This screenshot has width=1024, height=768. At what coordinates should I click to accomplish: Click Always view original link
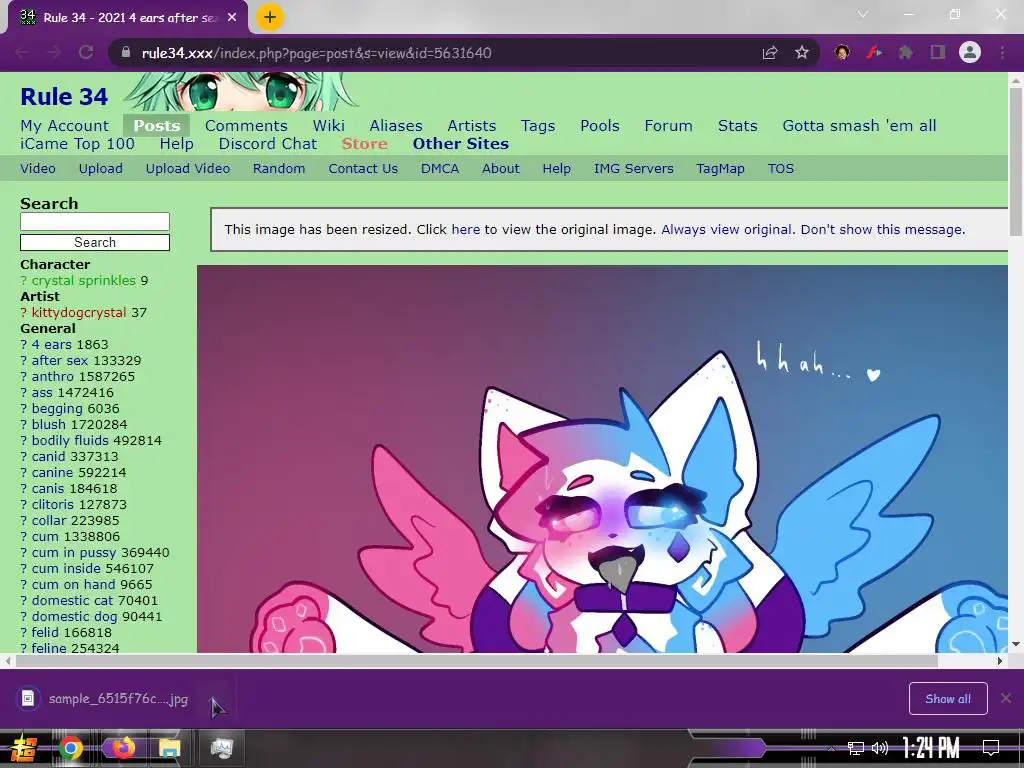(x=726, y=229)
